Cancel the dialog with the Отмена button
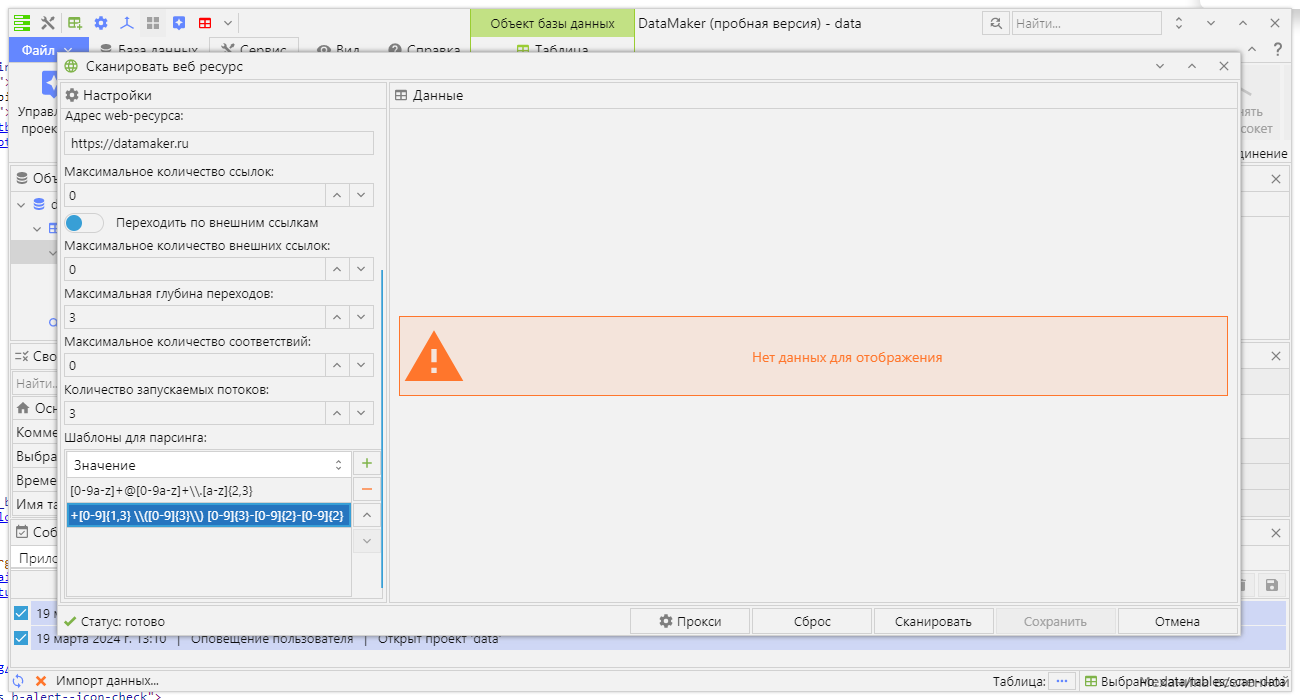The width and height of the screenshot is (1300, 700). pyautogui.click(x=1177, y=621)
